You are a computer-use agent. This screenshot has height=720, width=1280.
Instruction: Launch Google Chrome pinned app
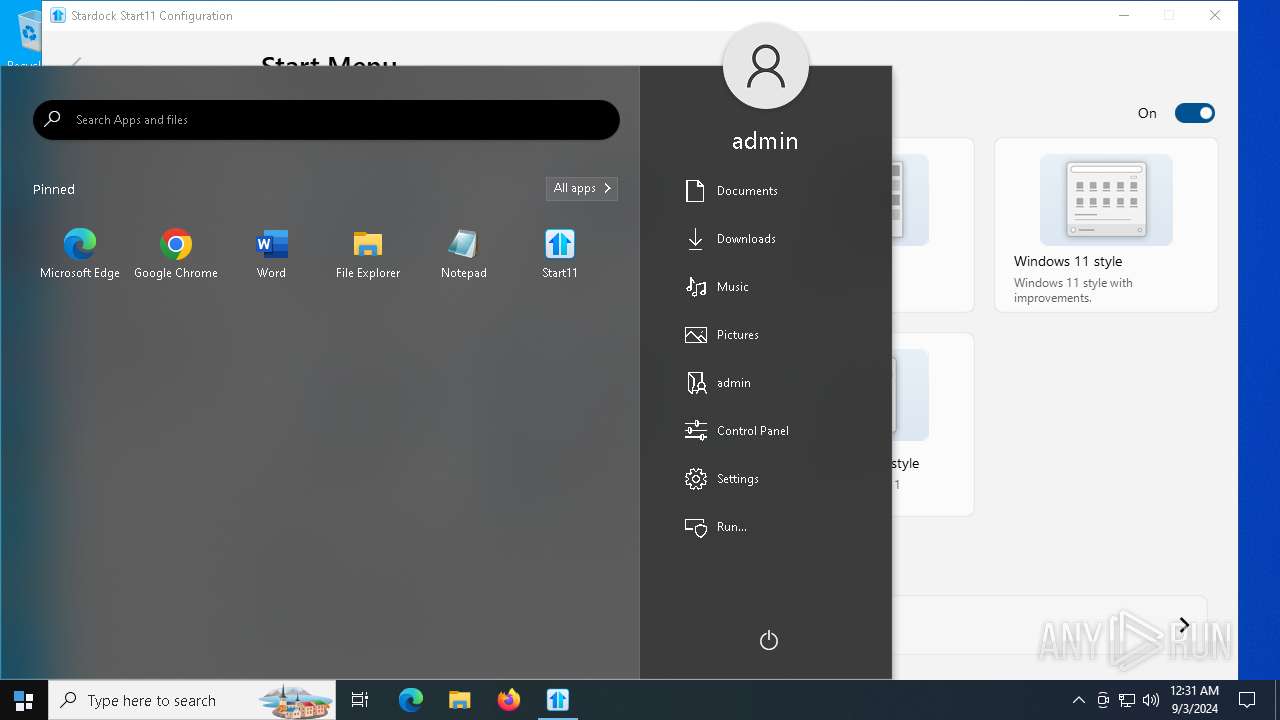point(176,254)
